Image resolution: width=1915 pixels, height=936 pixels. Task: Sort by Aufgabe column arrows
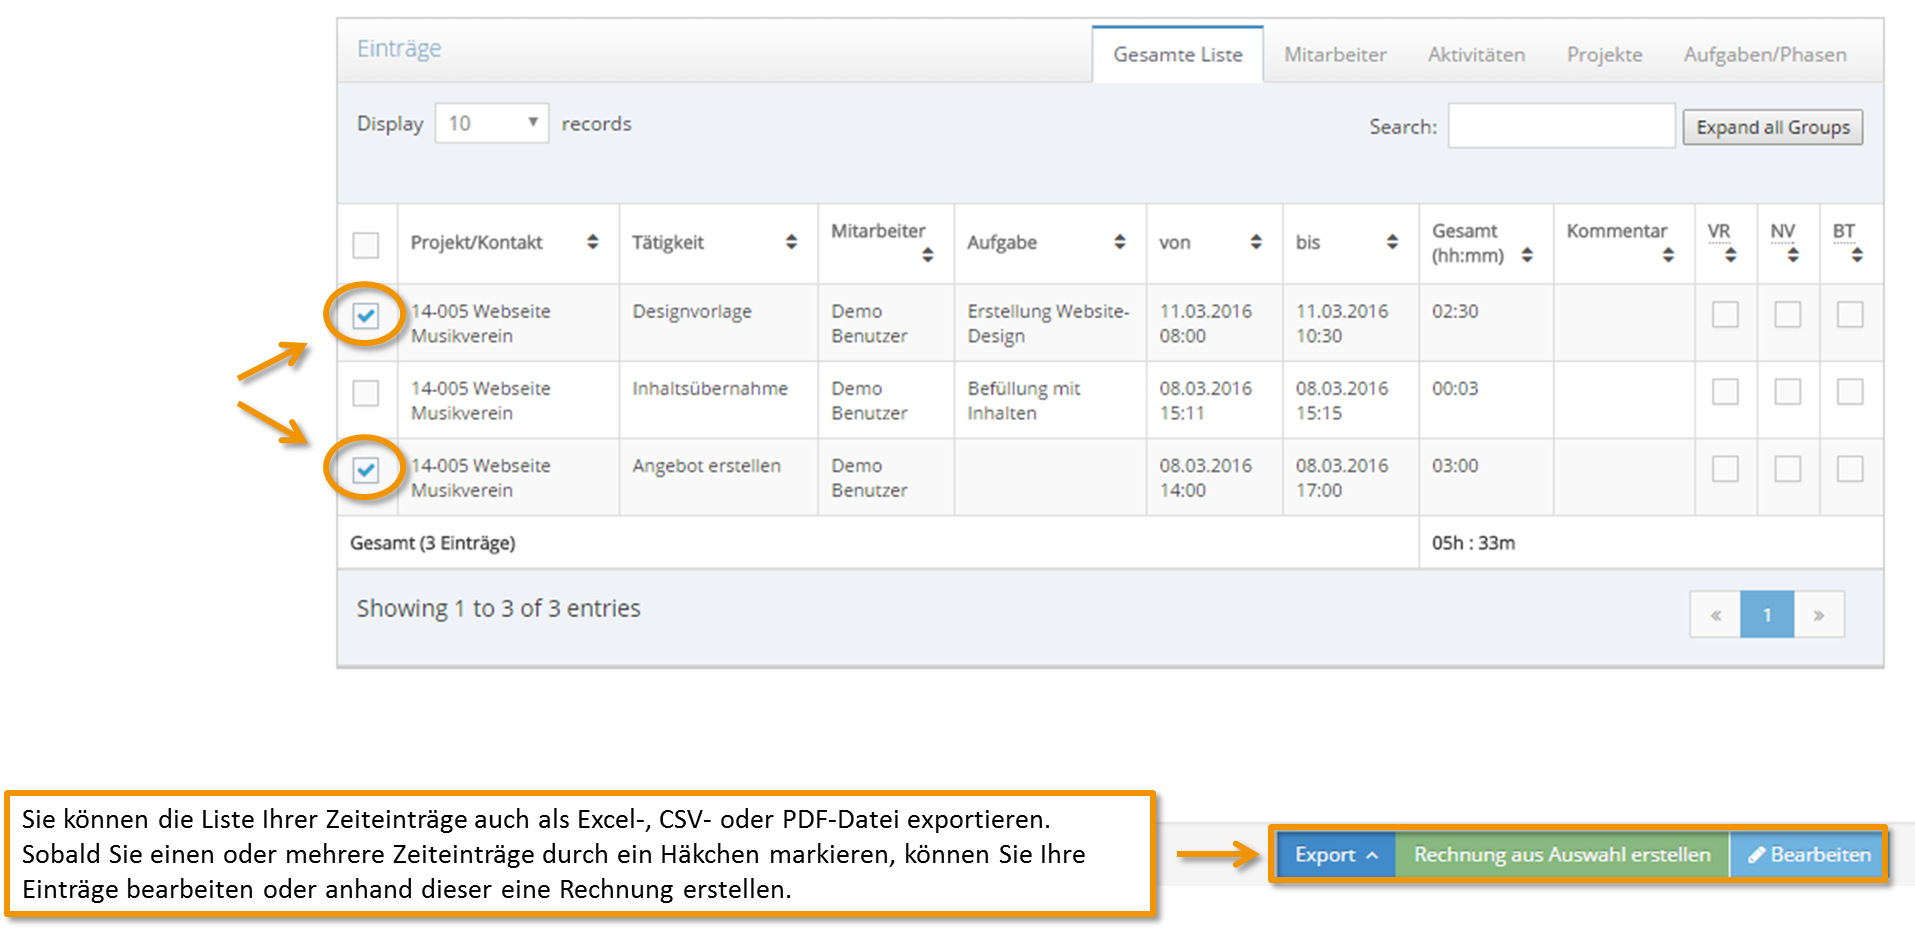[x=1119, y=242]
